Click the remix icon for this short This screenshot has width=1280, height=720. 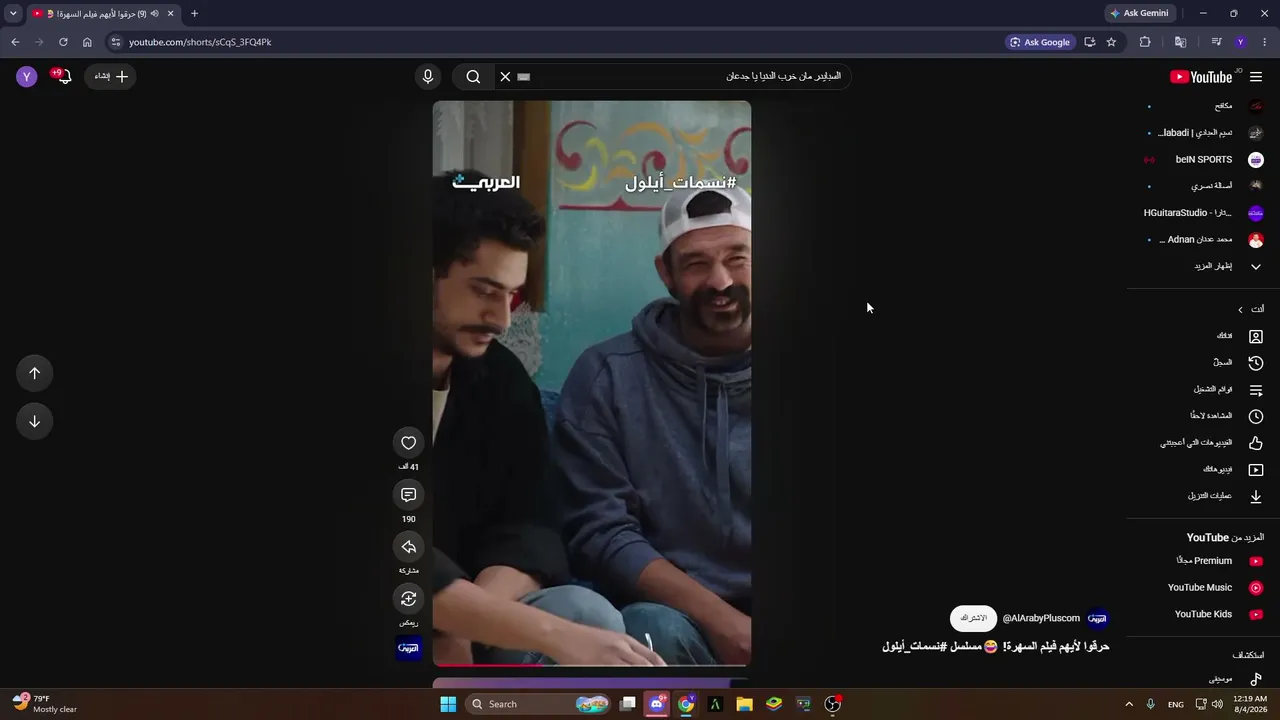click(408, 599)
